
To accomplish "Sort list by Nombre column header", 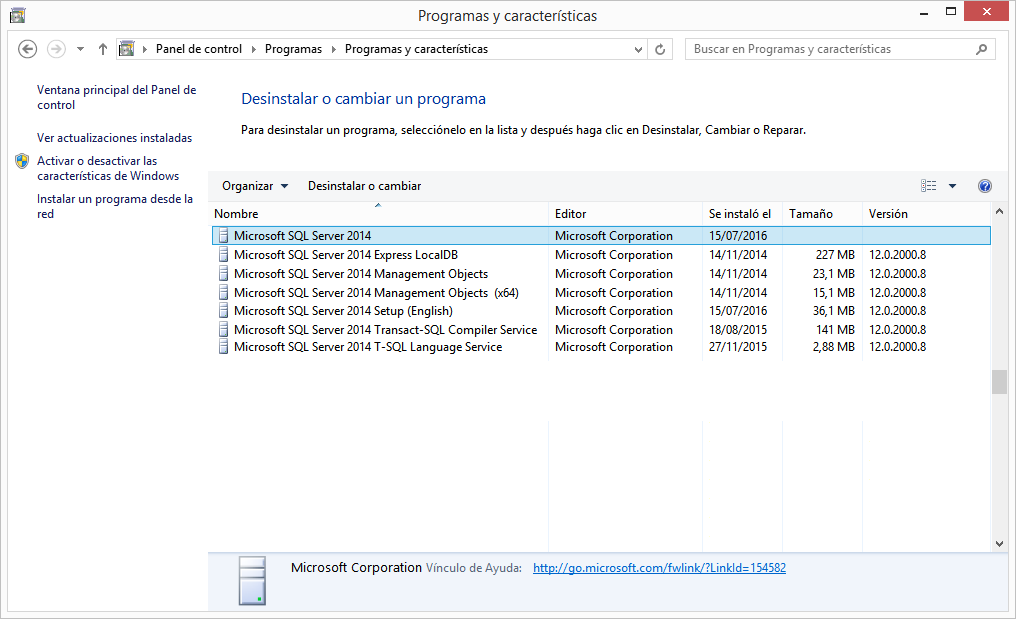I will (x=236, y=214).
